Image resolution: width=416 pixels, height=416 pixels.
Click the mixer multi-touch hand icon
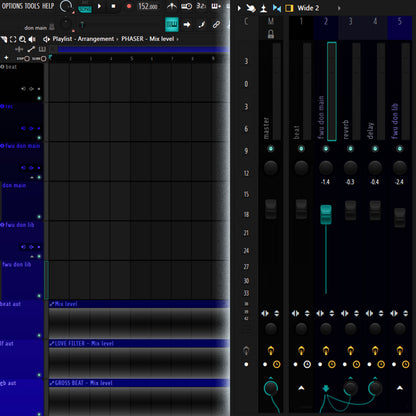coord(251,8)
